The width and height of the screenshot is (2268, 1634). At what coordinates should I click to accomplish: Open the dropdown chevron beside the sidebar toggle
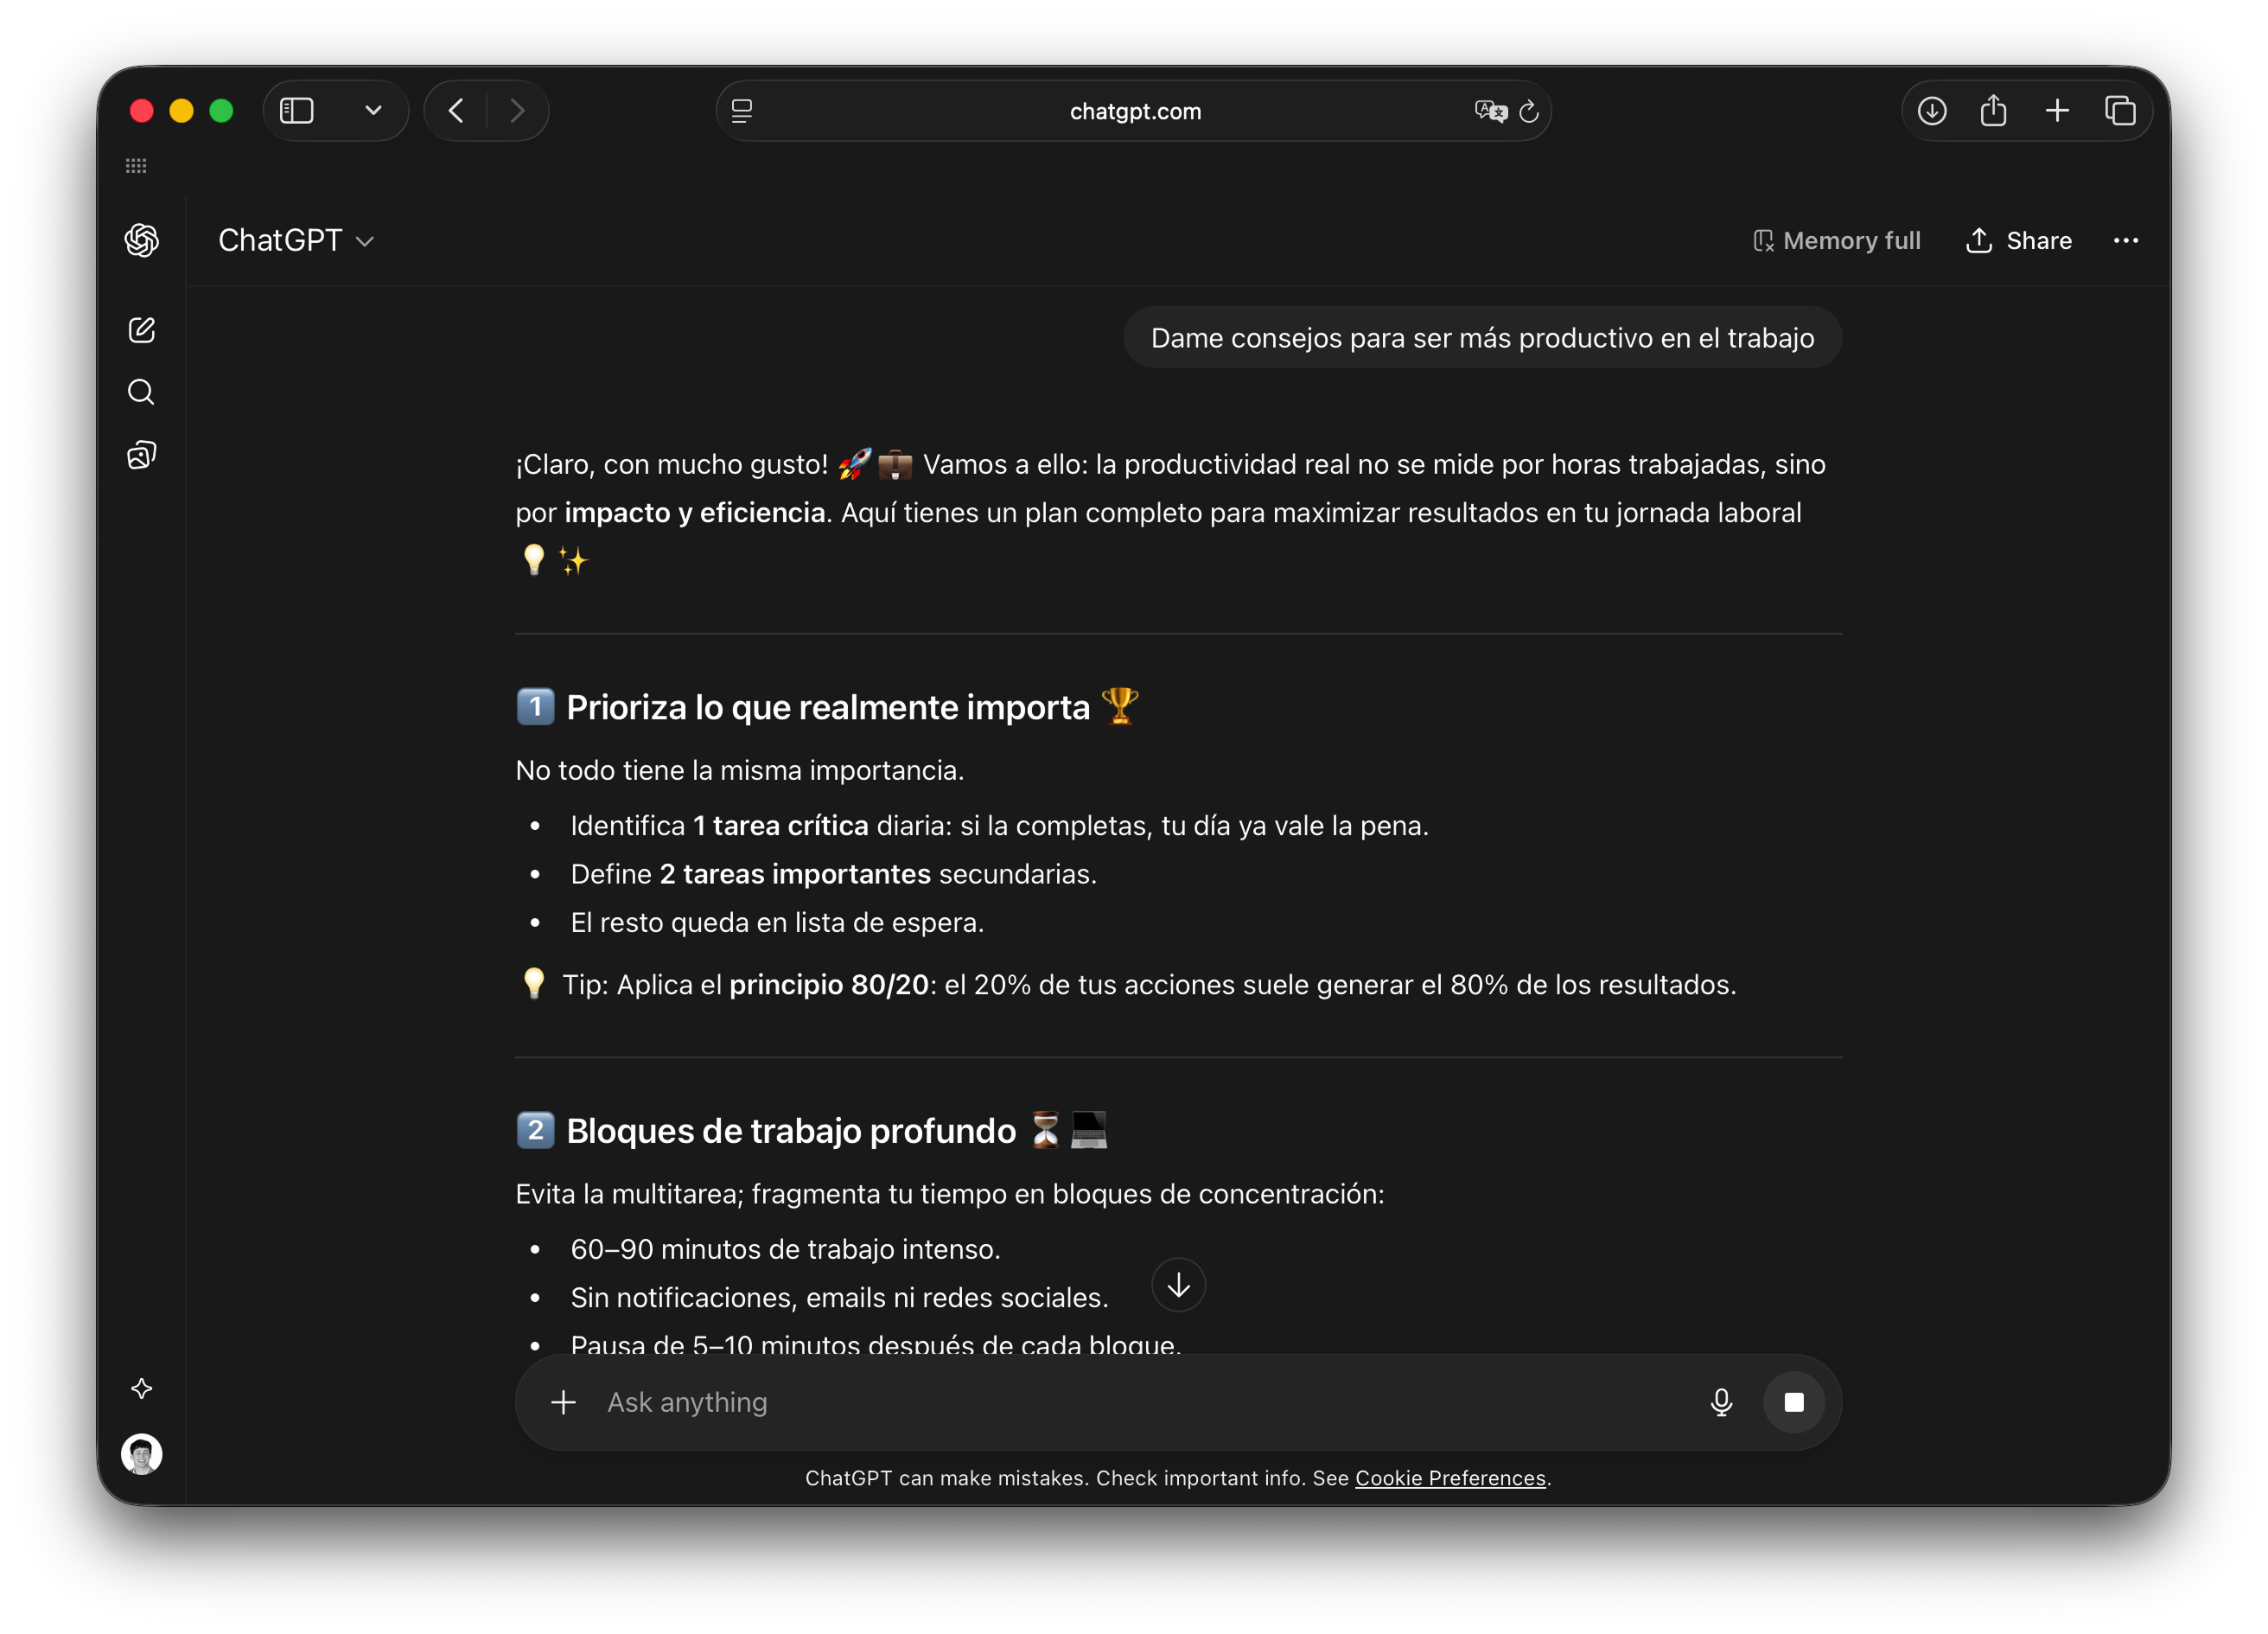pos(373,110)
